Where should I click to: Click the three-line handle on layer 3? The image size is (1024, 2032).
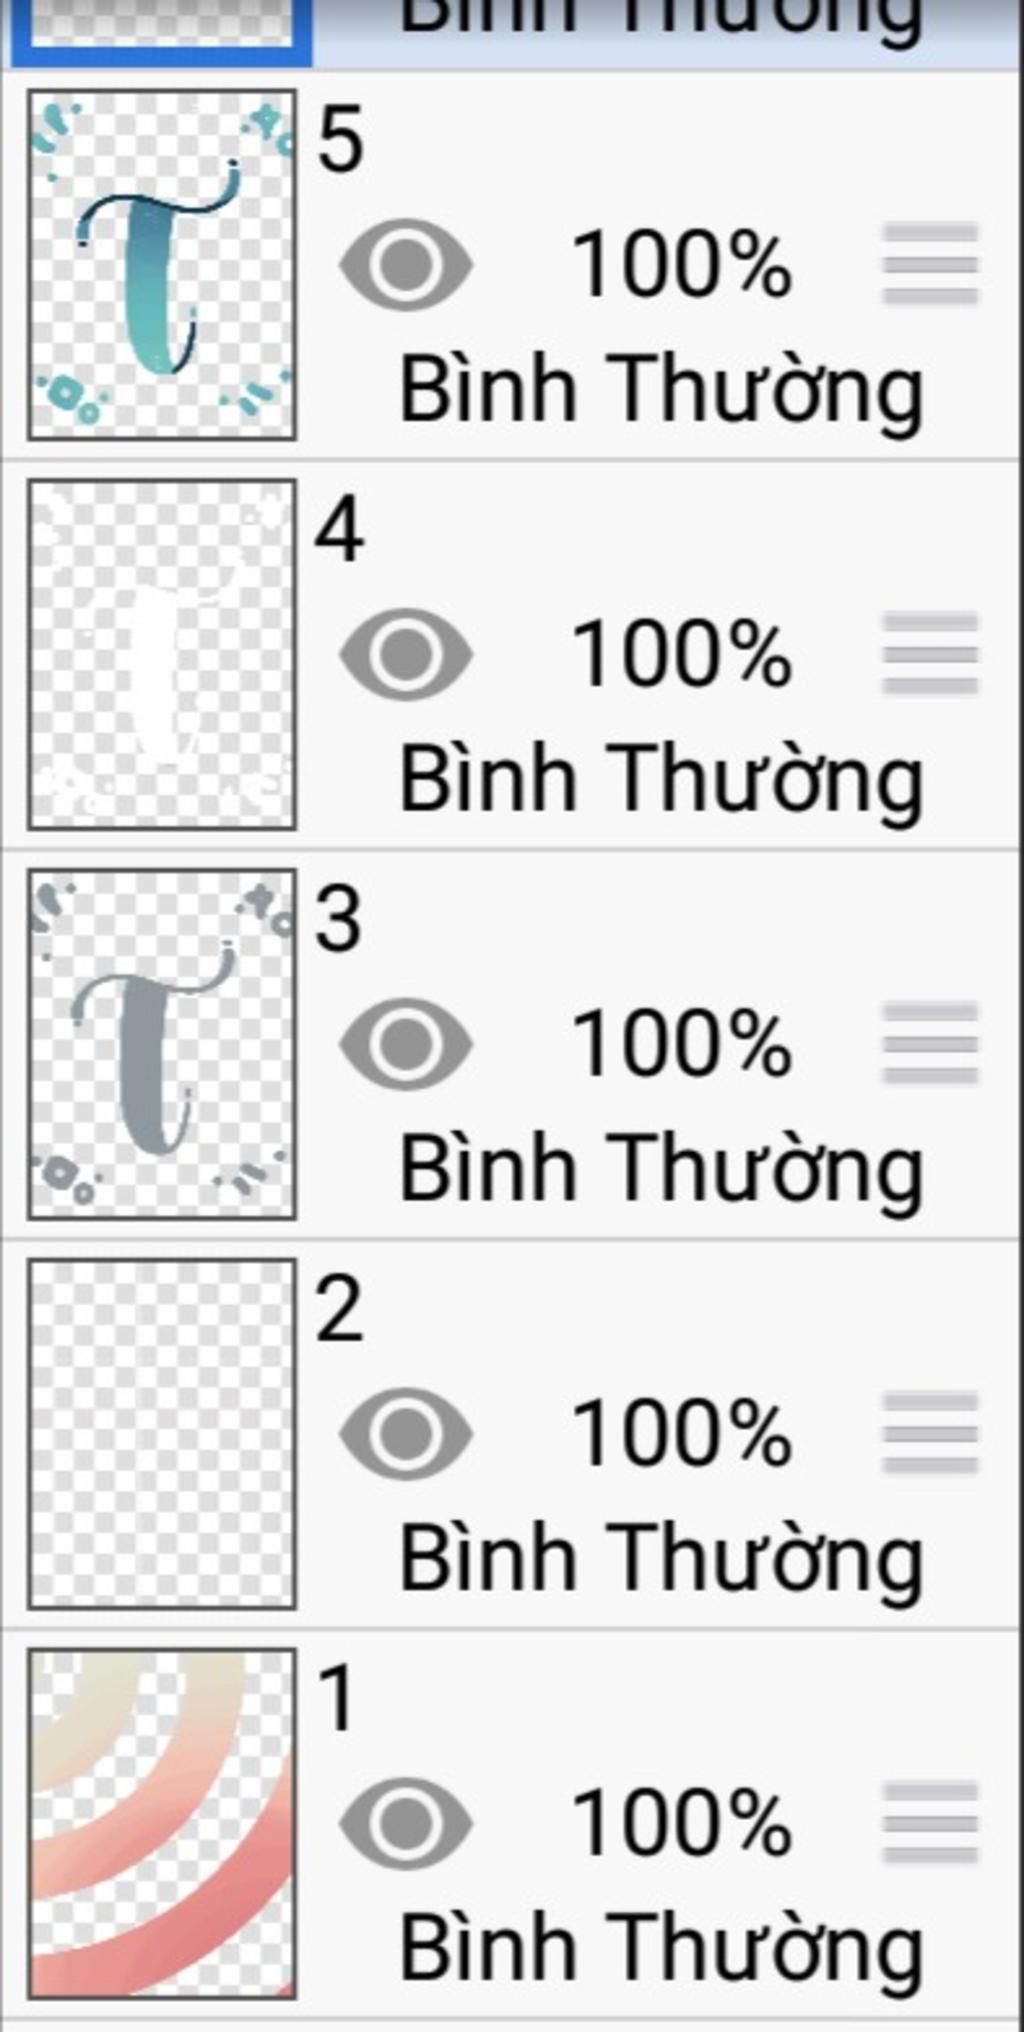click(930, 1044)
